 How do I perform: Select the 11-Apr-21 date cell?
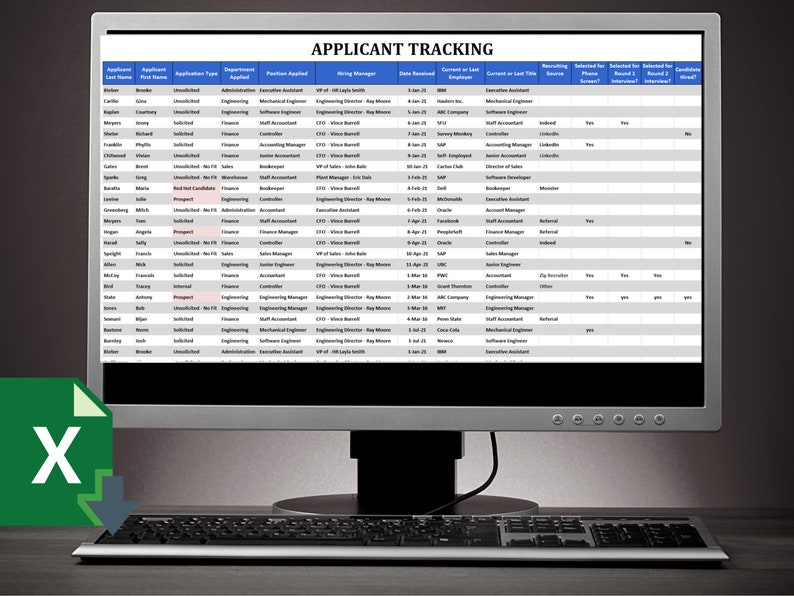[x=417, y=264]
